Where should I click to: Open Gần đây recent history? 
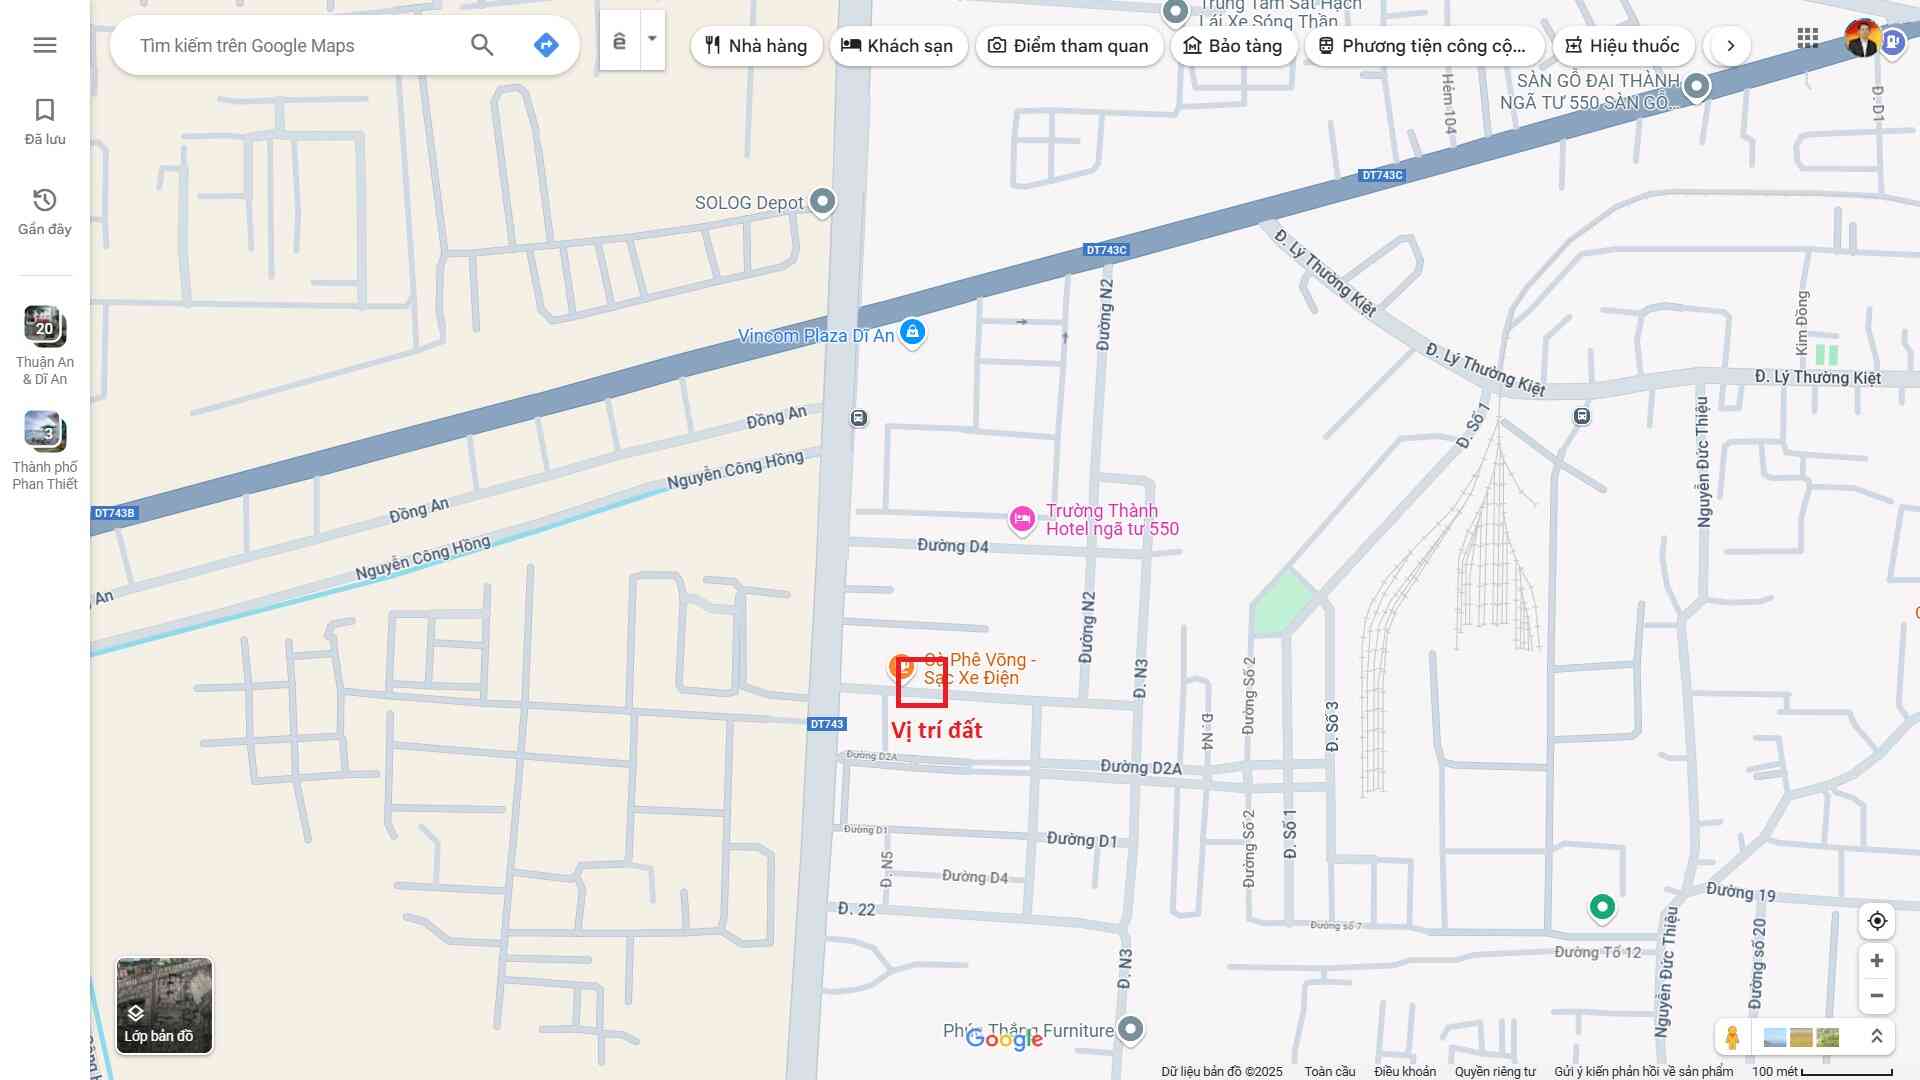(x=45, y=211)
